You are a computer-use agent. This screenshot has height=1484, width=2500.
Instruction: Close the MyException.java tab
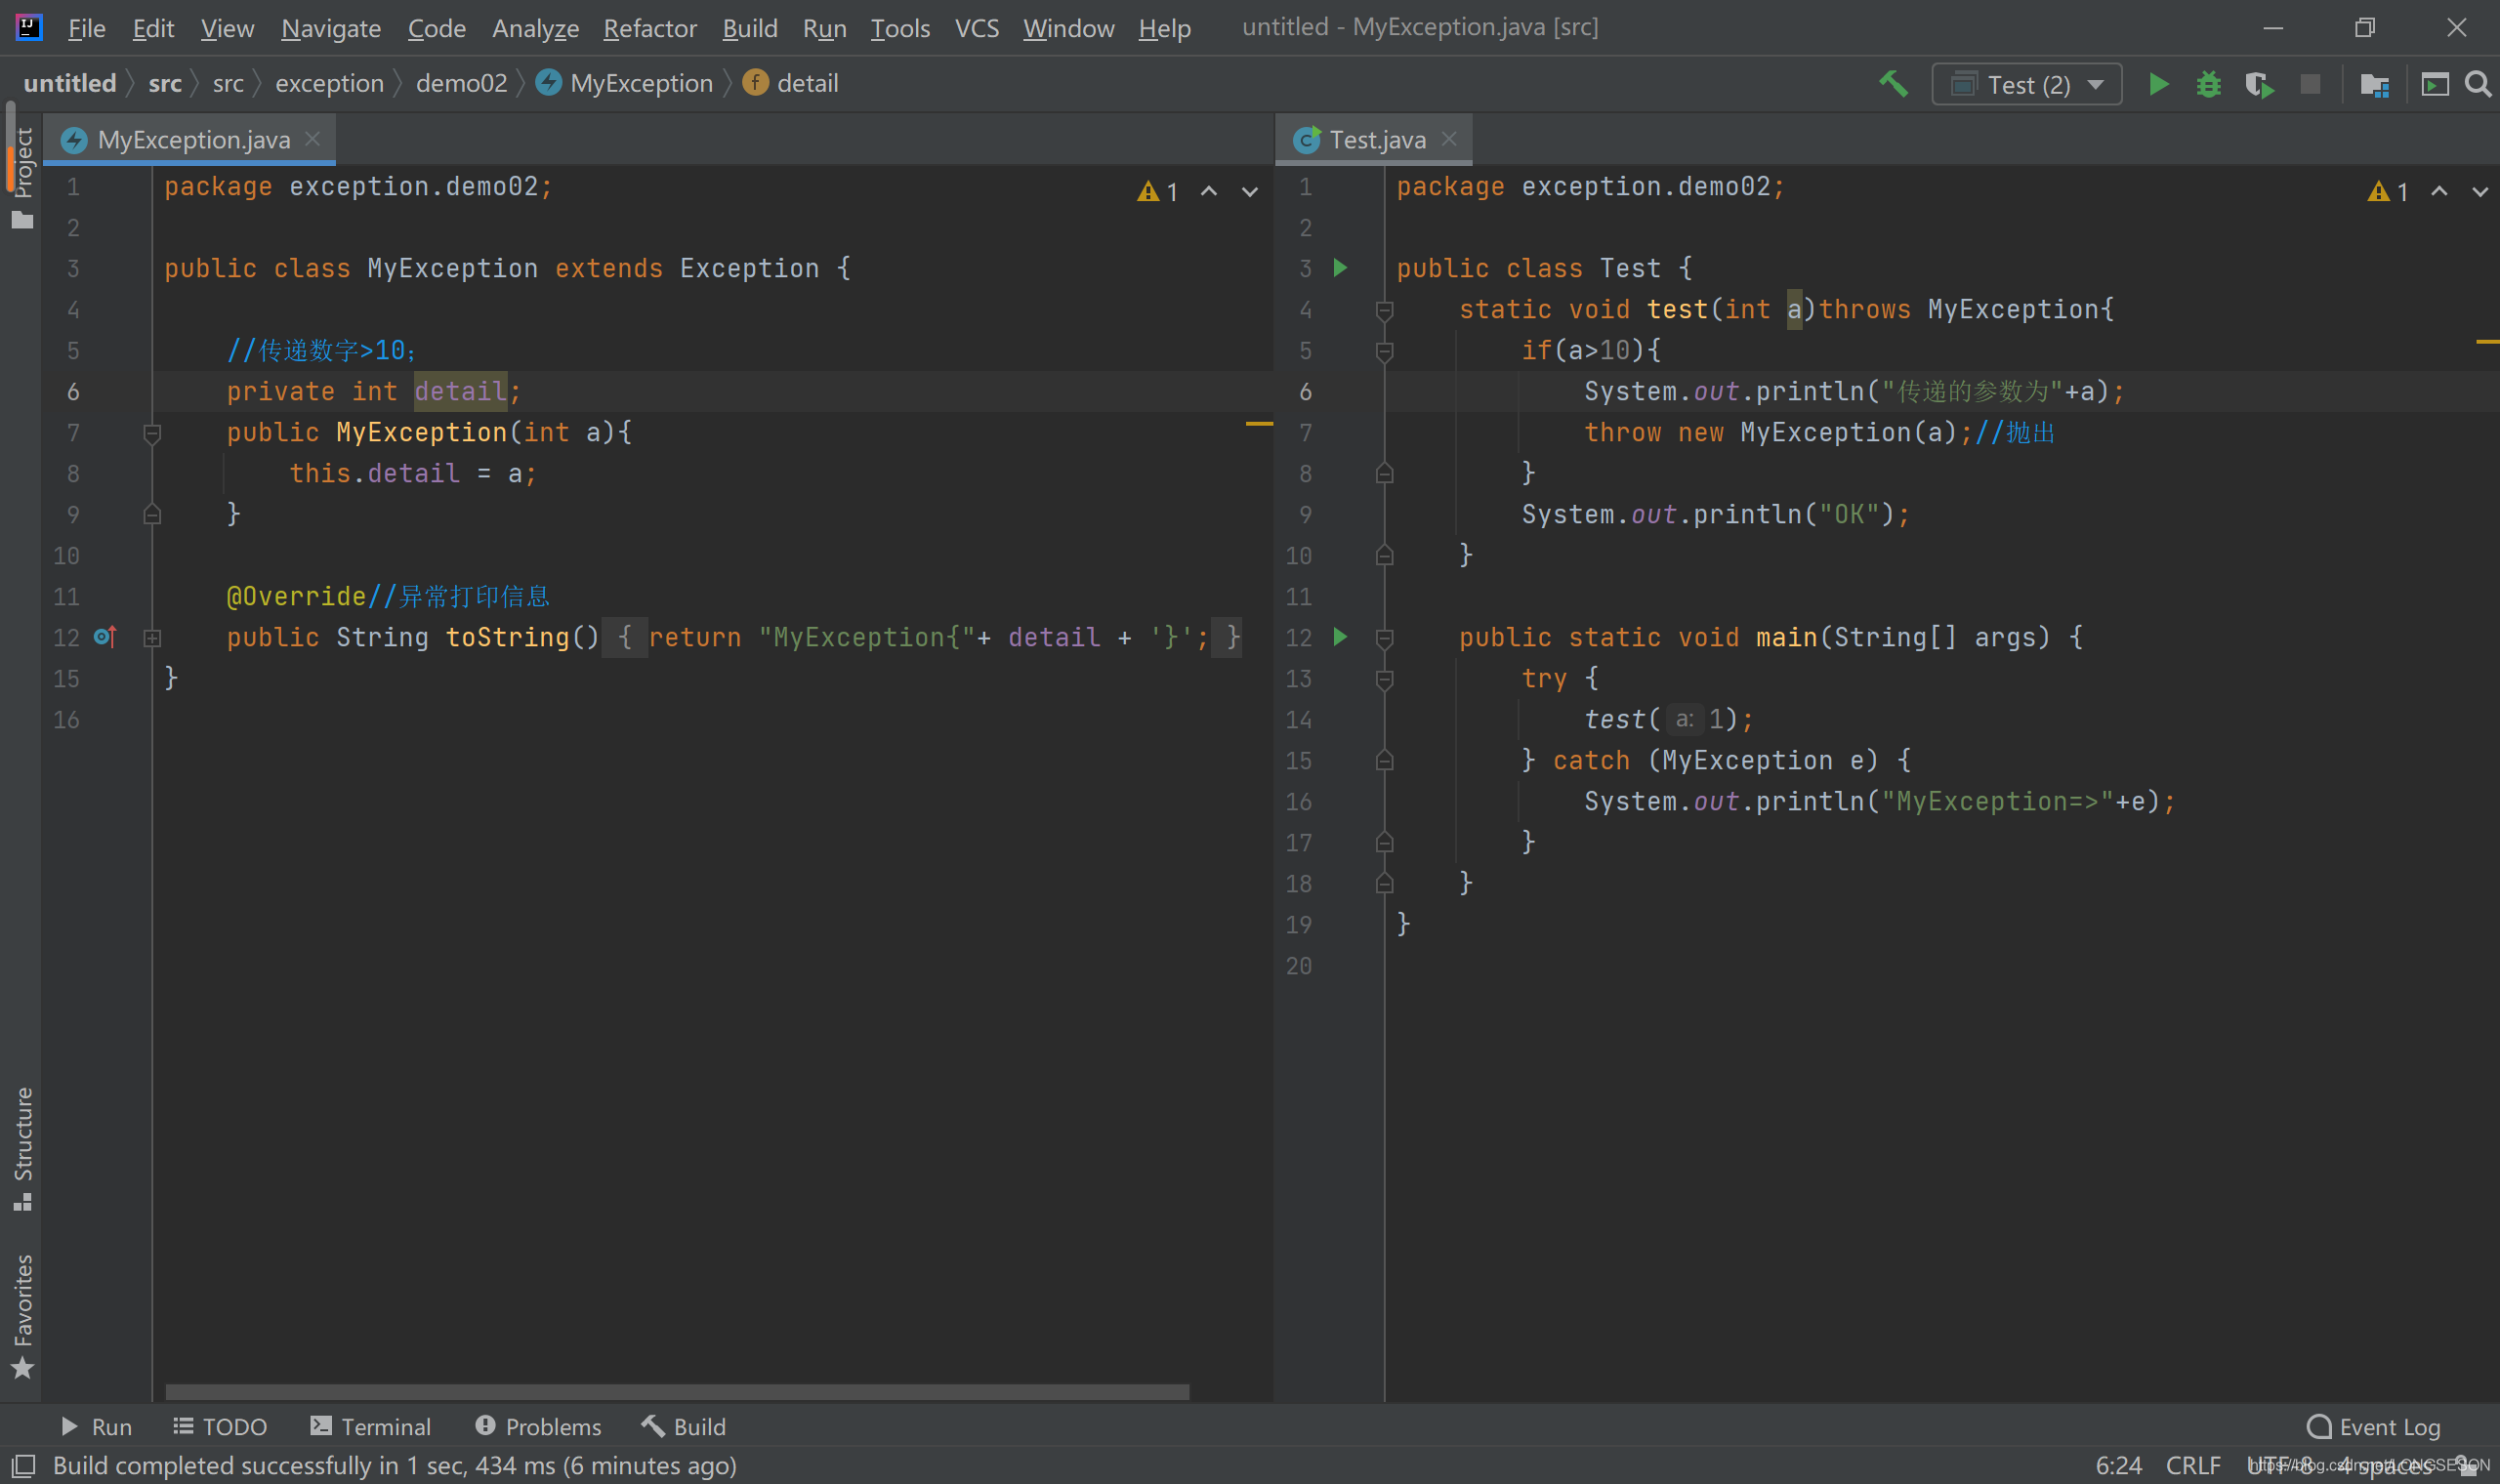tap(313, 139)
